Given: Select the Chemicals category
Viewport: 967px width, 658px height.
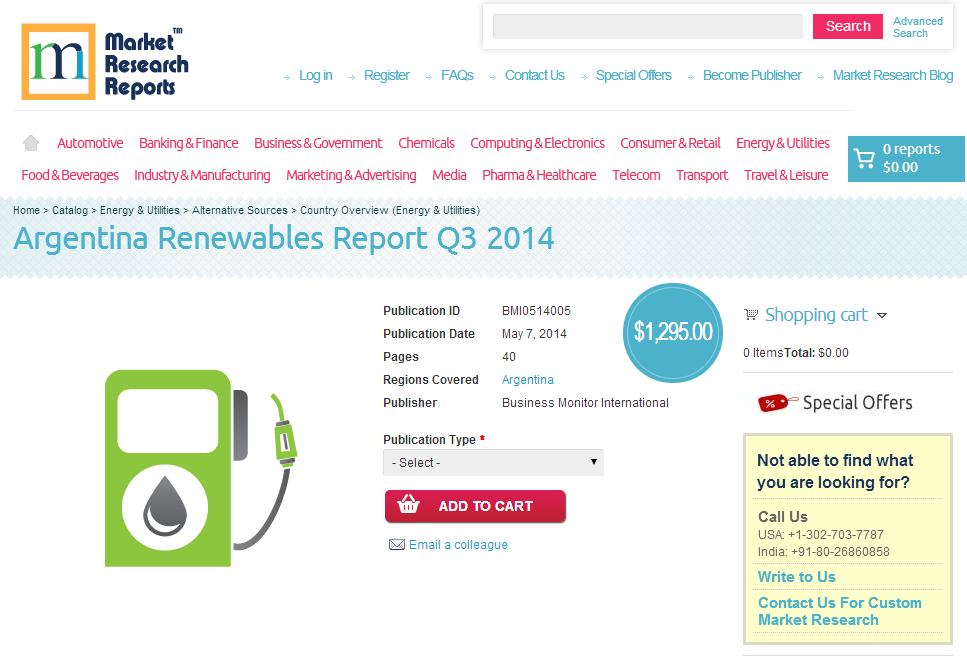Looking at the screenshot, I should coord(426,143).
